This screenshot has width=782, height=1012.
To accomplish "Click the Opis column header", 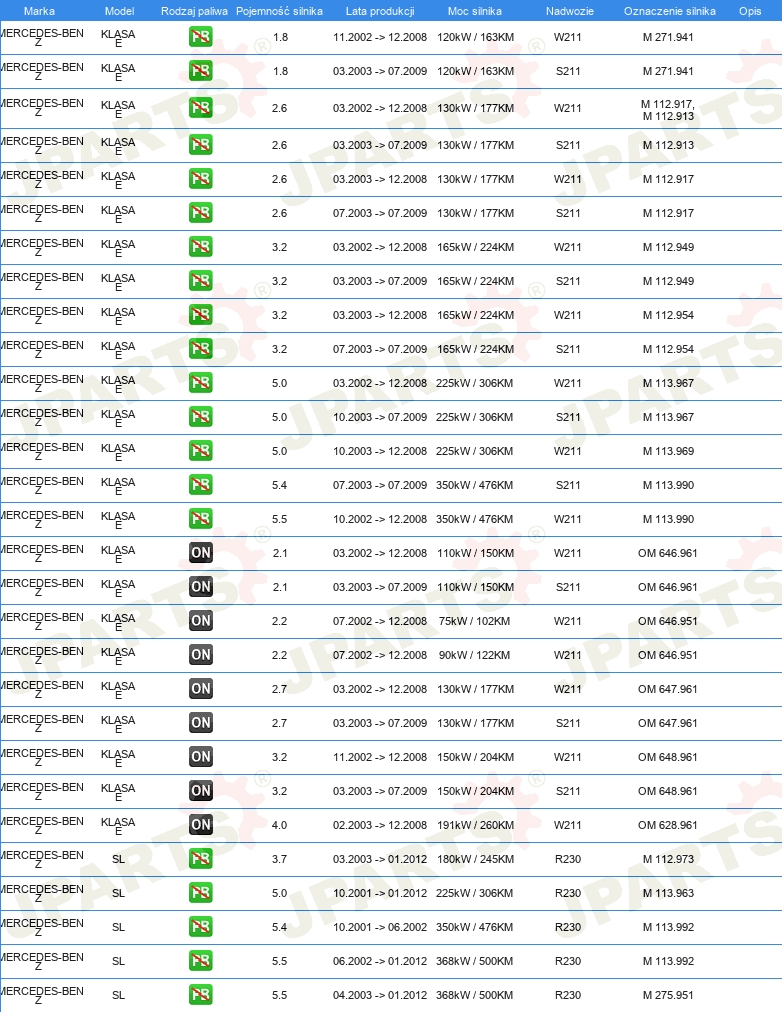I will point(750,11).
